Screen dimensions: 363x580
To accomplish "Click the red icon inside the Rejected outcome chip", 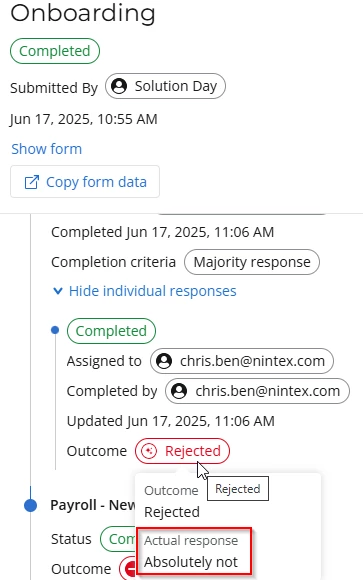I will (x=149, y=451).
